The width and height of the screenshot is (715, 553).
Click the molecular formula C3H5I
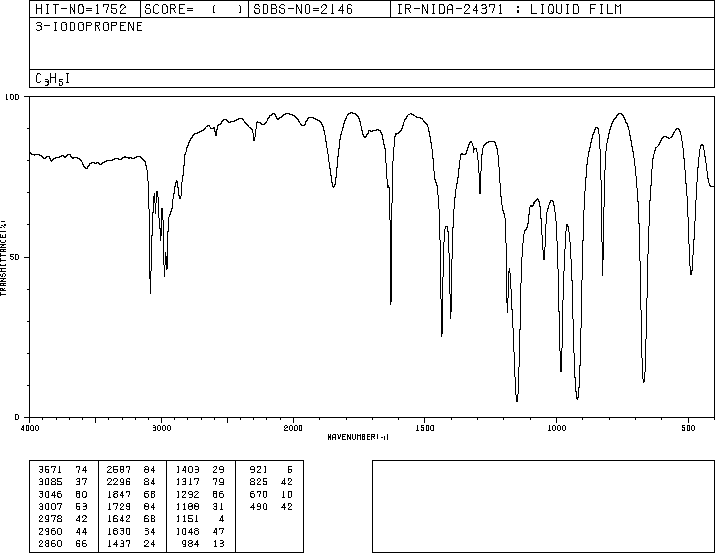click(52, 79)
